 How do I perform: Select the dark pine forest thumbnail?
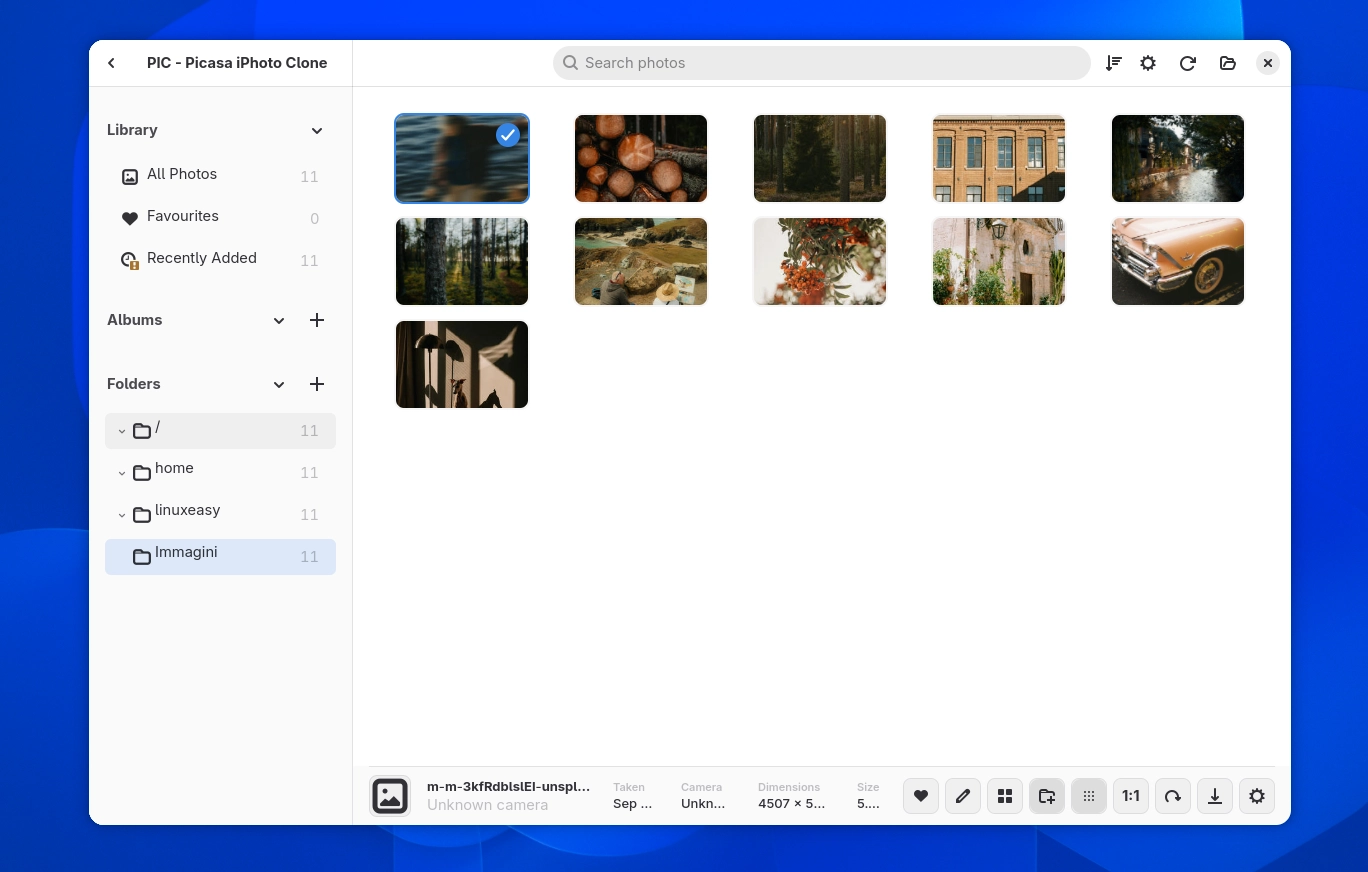820,158
